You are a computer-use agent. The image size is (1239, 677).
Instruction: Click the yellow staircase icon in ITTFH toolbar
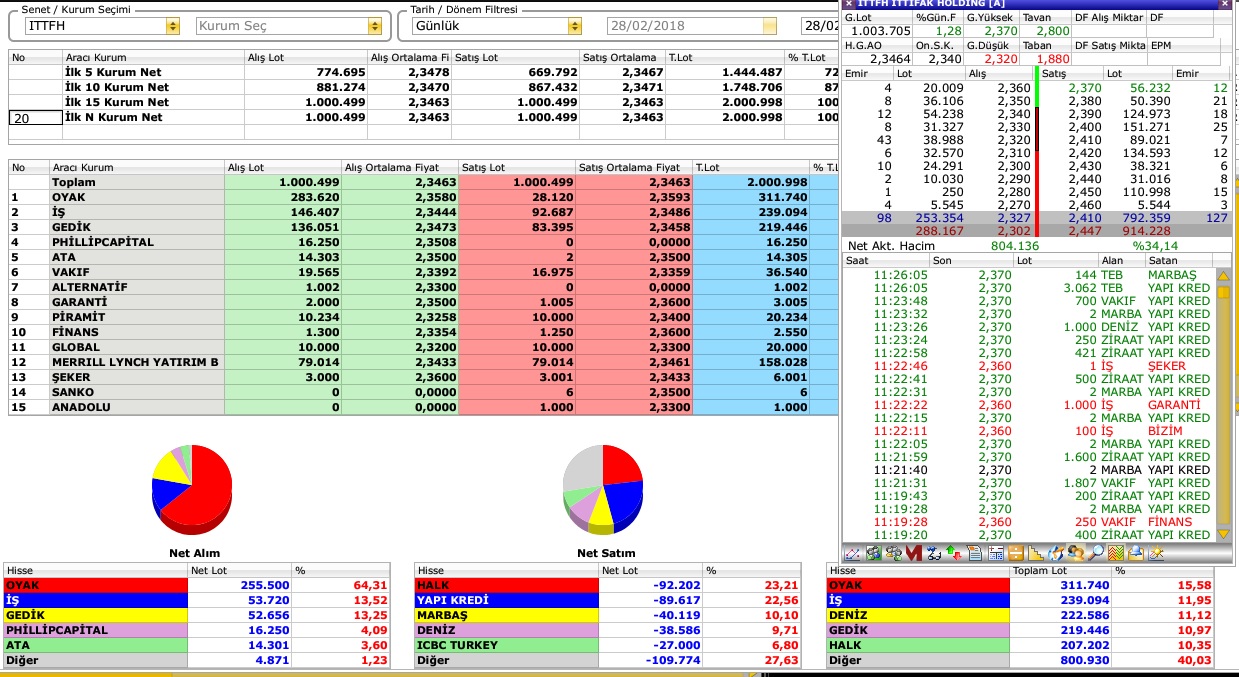coord(1036,552)
